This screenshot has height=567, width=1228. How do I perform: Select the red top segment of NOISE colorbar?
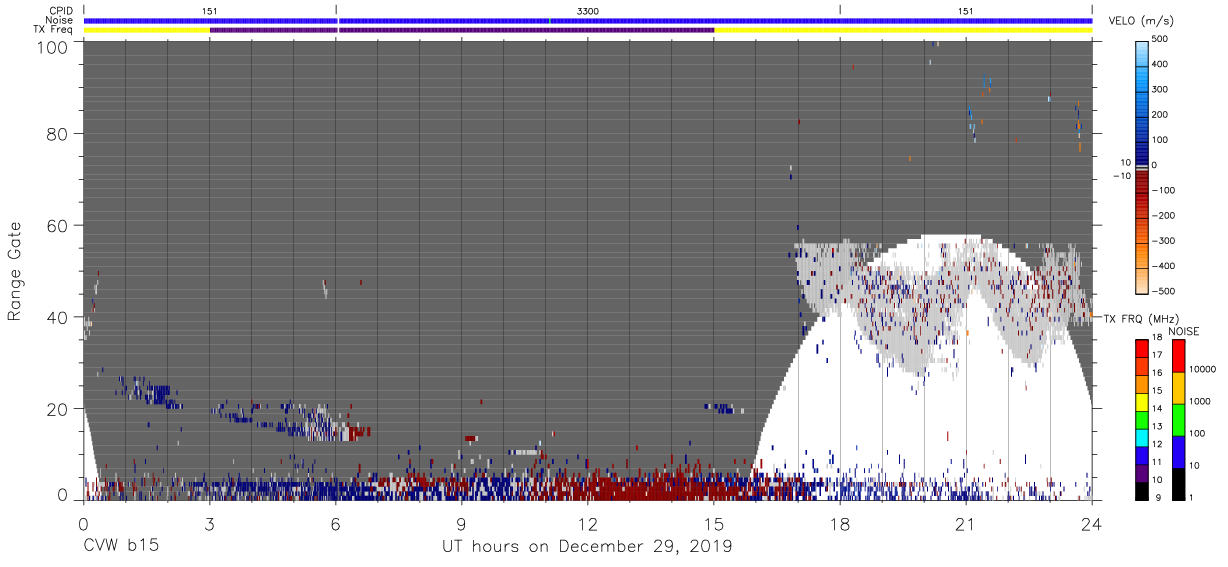[1178, 356]
